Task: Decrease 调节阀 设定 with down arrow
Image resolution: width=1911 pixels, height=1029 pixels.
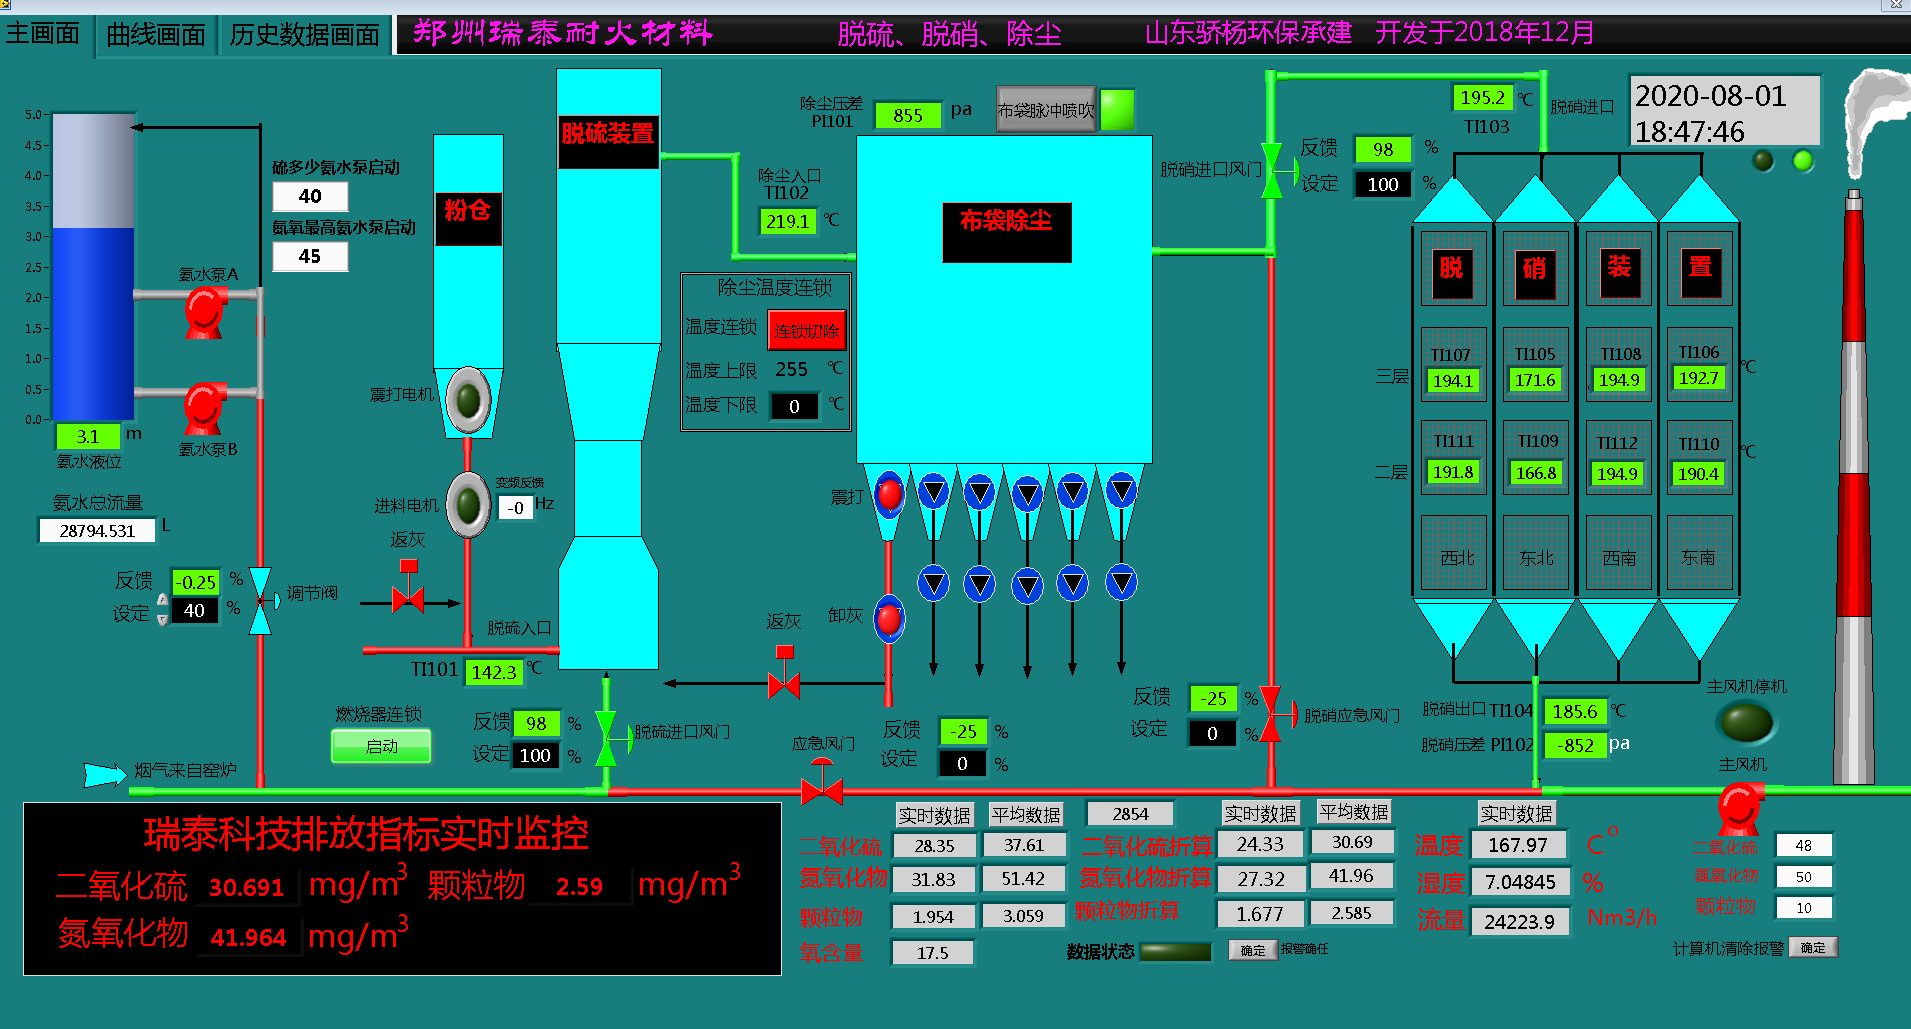Action: 163,620
